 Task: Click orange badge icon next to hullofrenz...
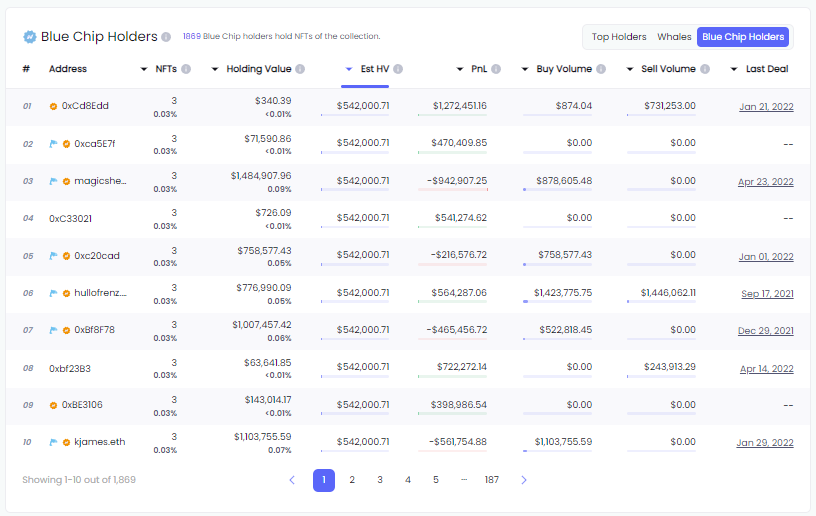point(66,293)
